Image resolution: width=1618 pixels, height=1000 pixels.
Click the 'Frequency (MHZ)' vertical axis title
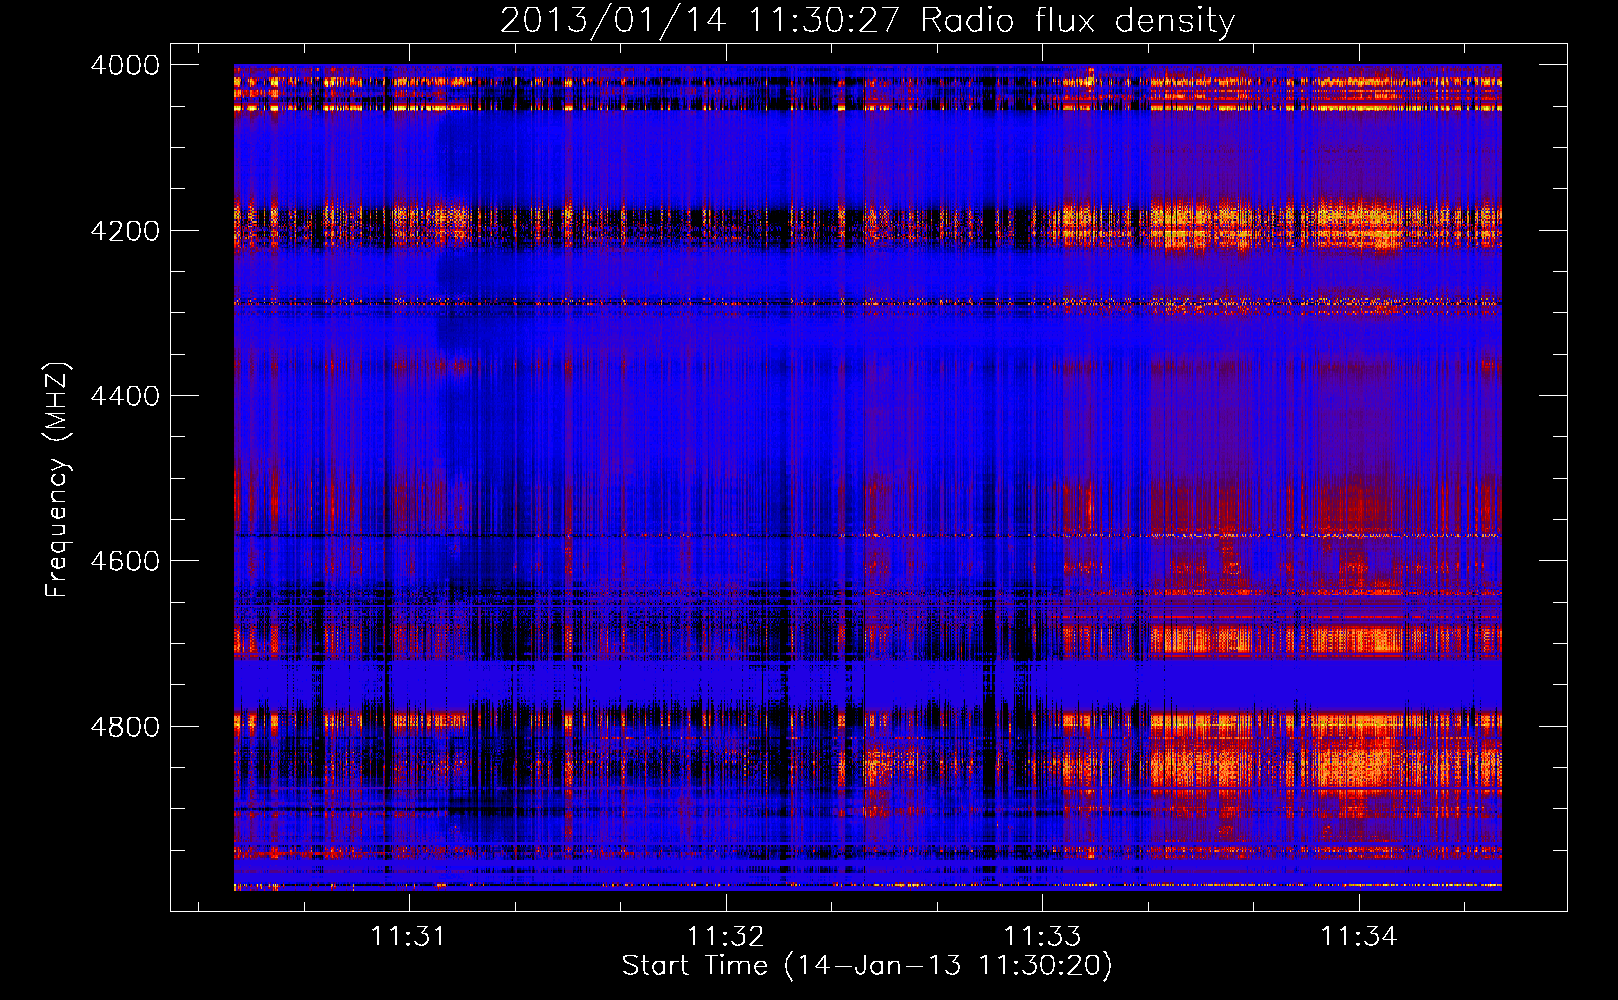58,480
